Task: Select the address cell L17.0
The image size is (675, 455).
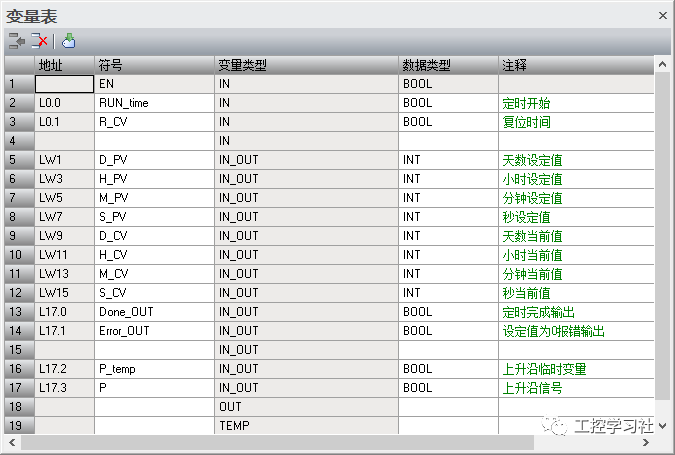Action: pos(65,312)
